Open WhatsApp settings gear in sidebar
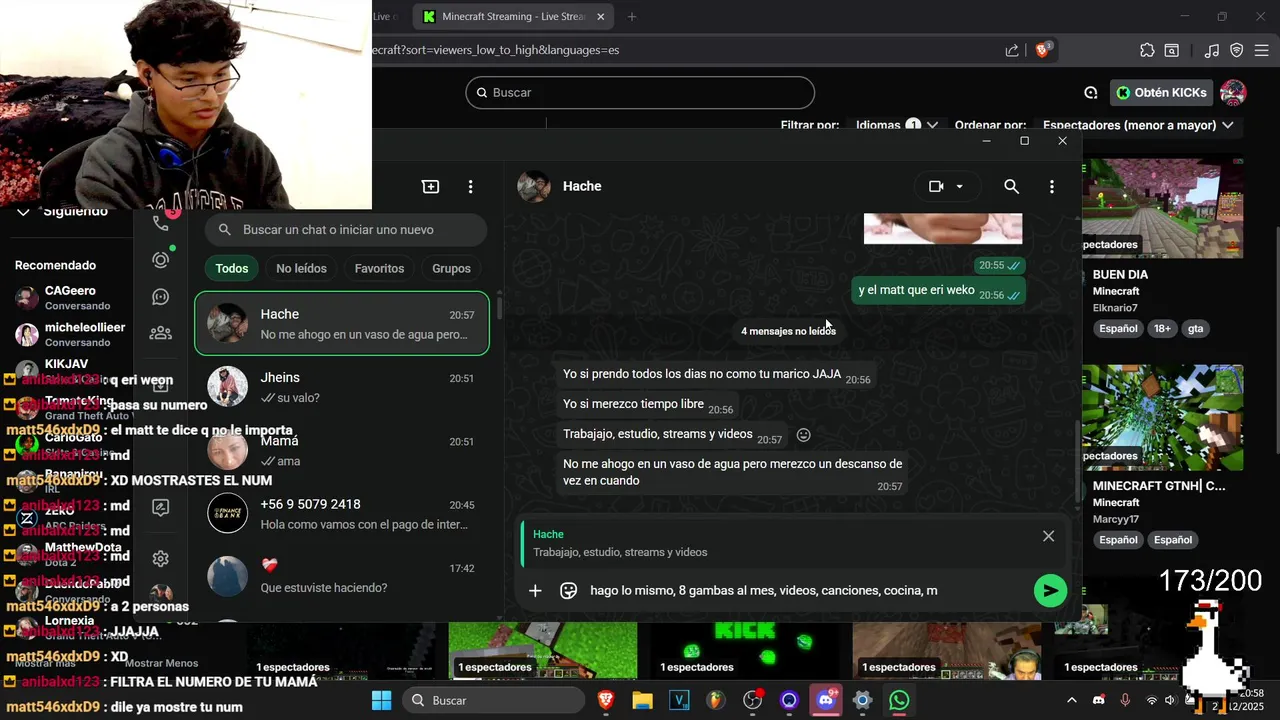The image size is (1280, 720). pyautogui.click(x=161, y=558)
